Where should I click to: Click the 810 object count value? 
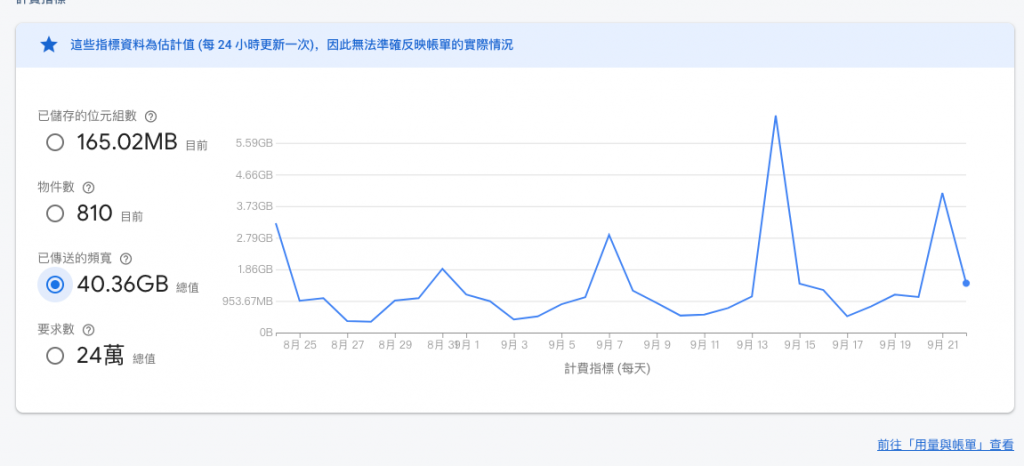[95, 213]
